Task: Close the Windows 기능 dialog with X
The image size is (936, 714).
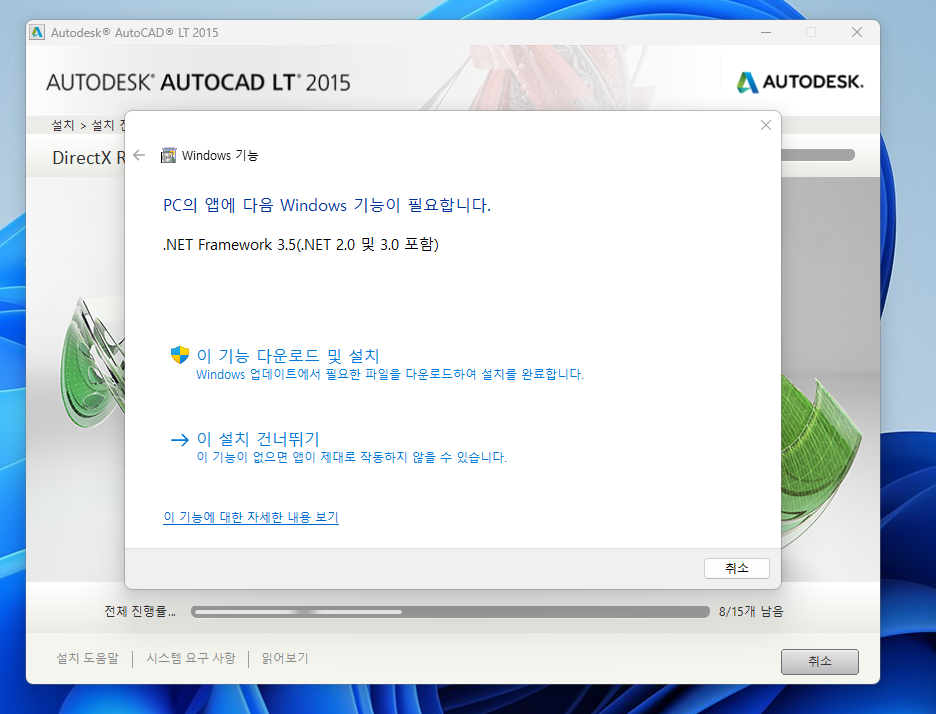Action: coord(766,125)
